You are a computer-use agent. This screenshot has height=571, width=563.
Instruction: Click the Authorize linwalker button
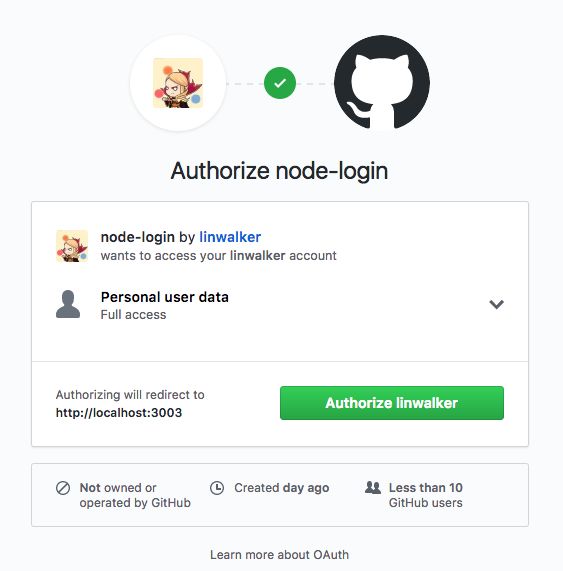(392, 403)
